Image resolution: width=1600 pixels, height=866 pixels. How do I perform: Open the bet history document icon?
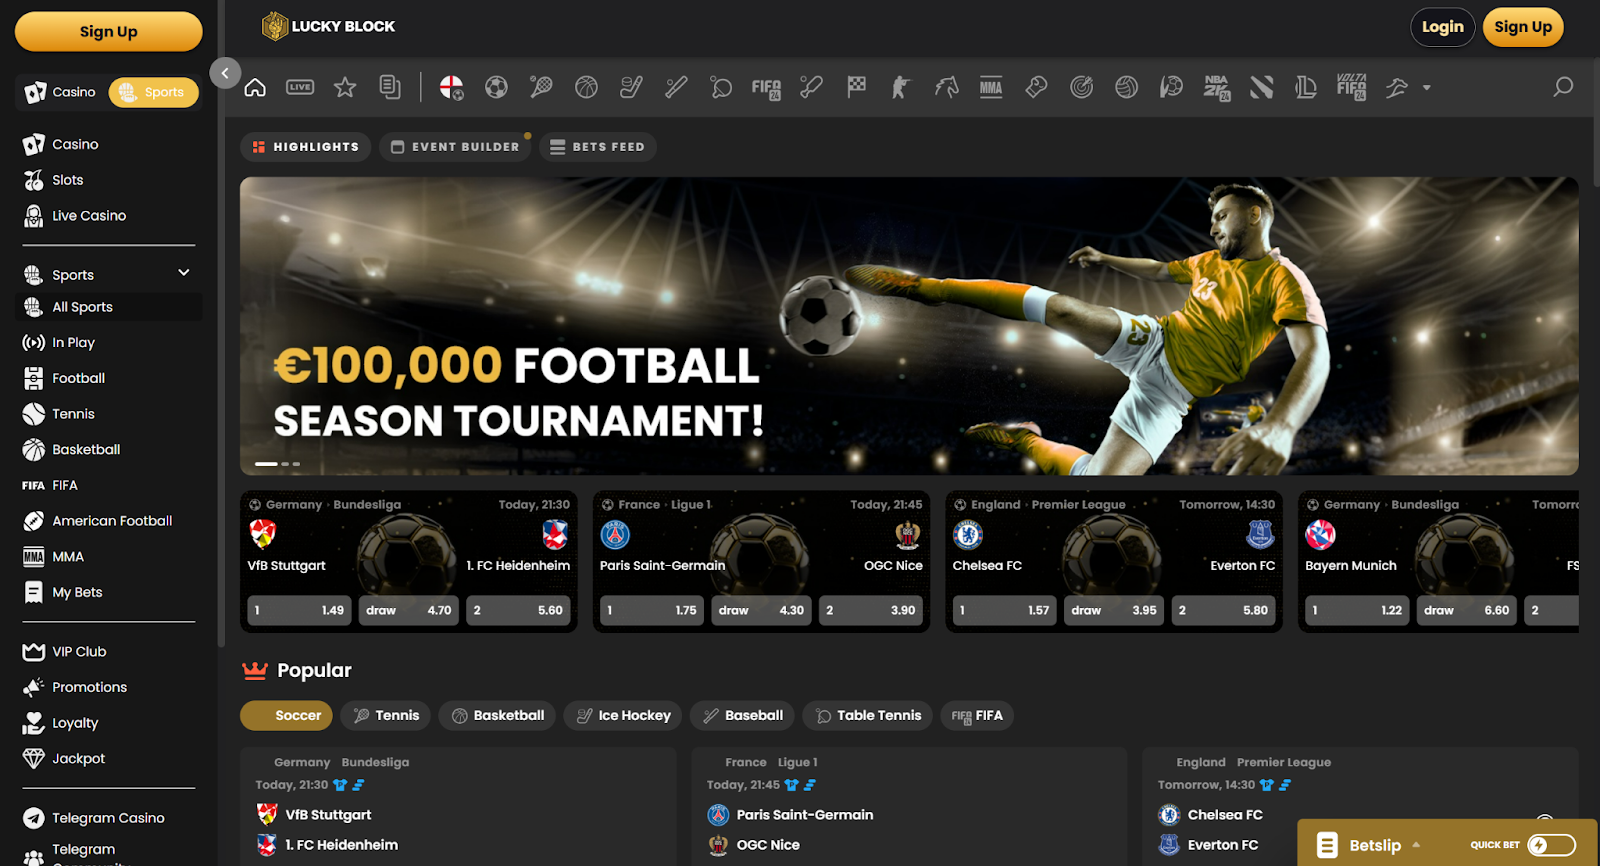(390, 88)
